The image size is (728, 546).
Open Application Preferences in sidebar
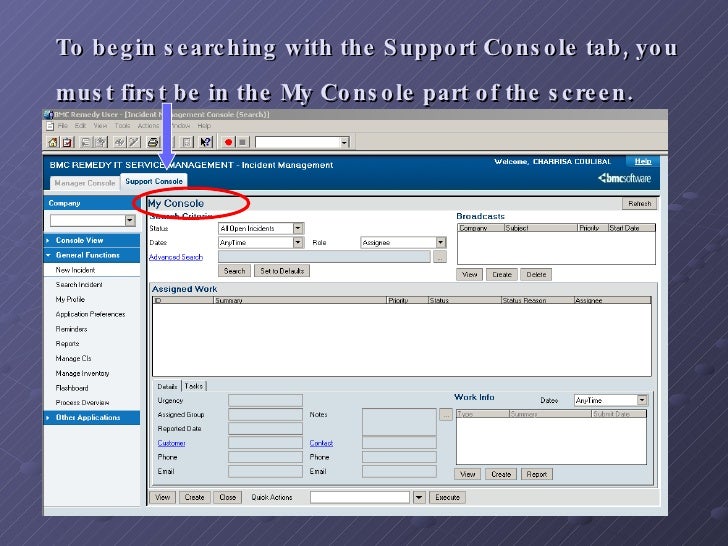pos(91,314)
